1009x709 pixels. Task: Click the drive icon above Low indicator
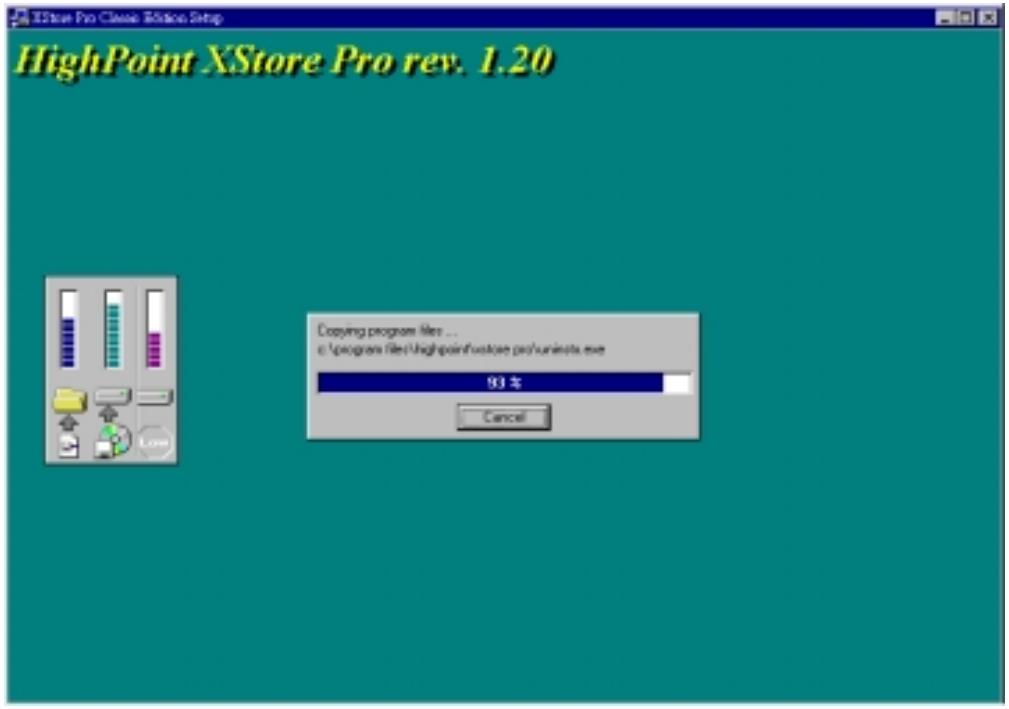click(154, 397)
